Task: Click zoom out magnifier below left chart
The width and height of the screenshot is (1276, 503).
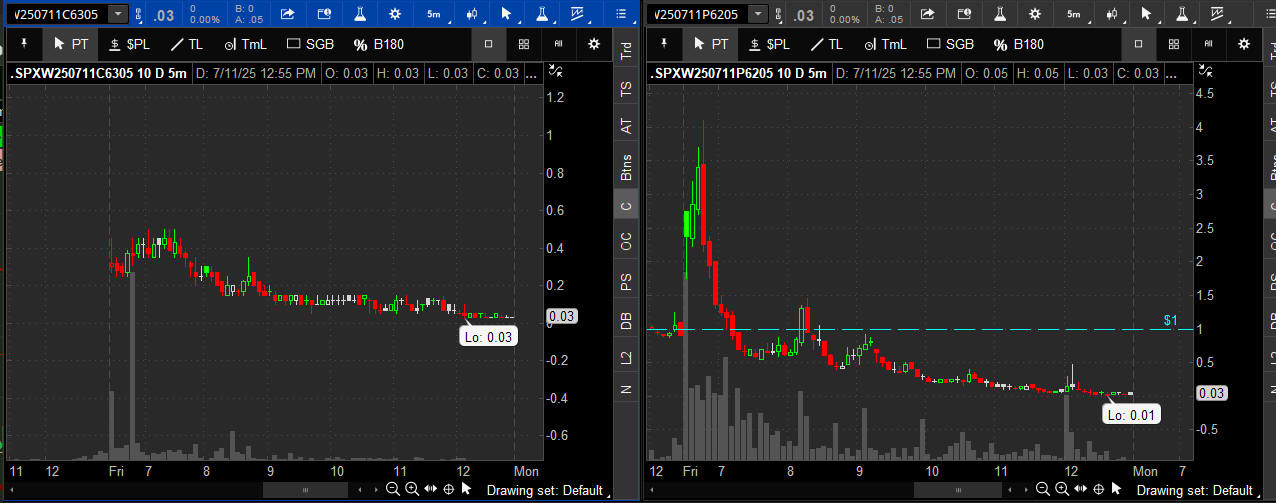Action: tap(393, 490)
